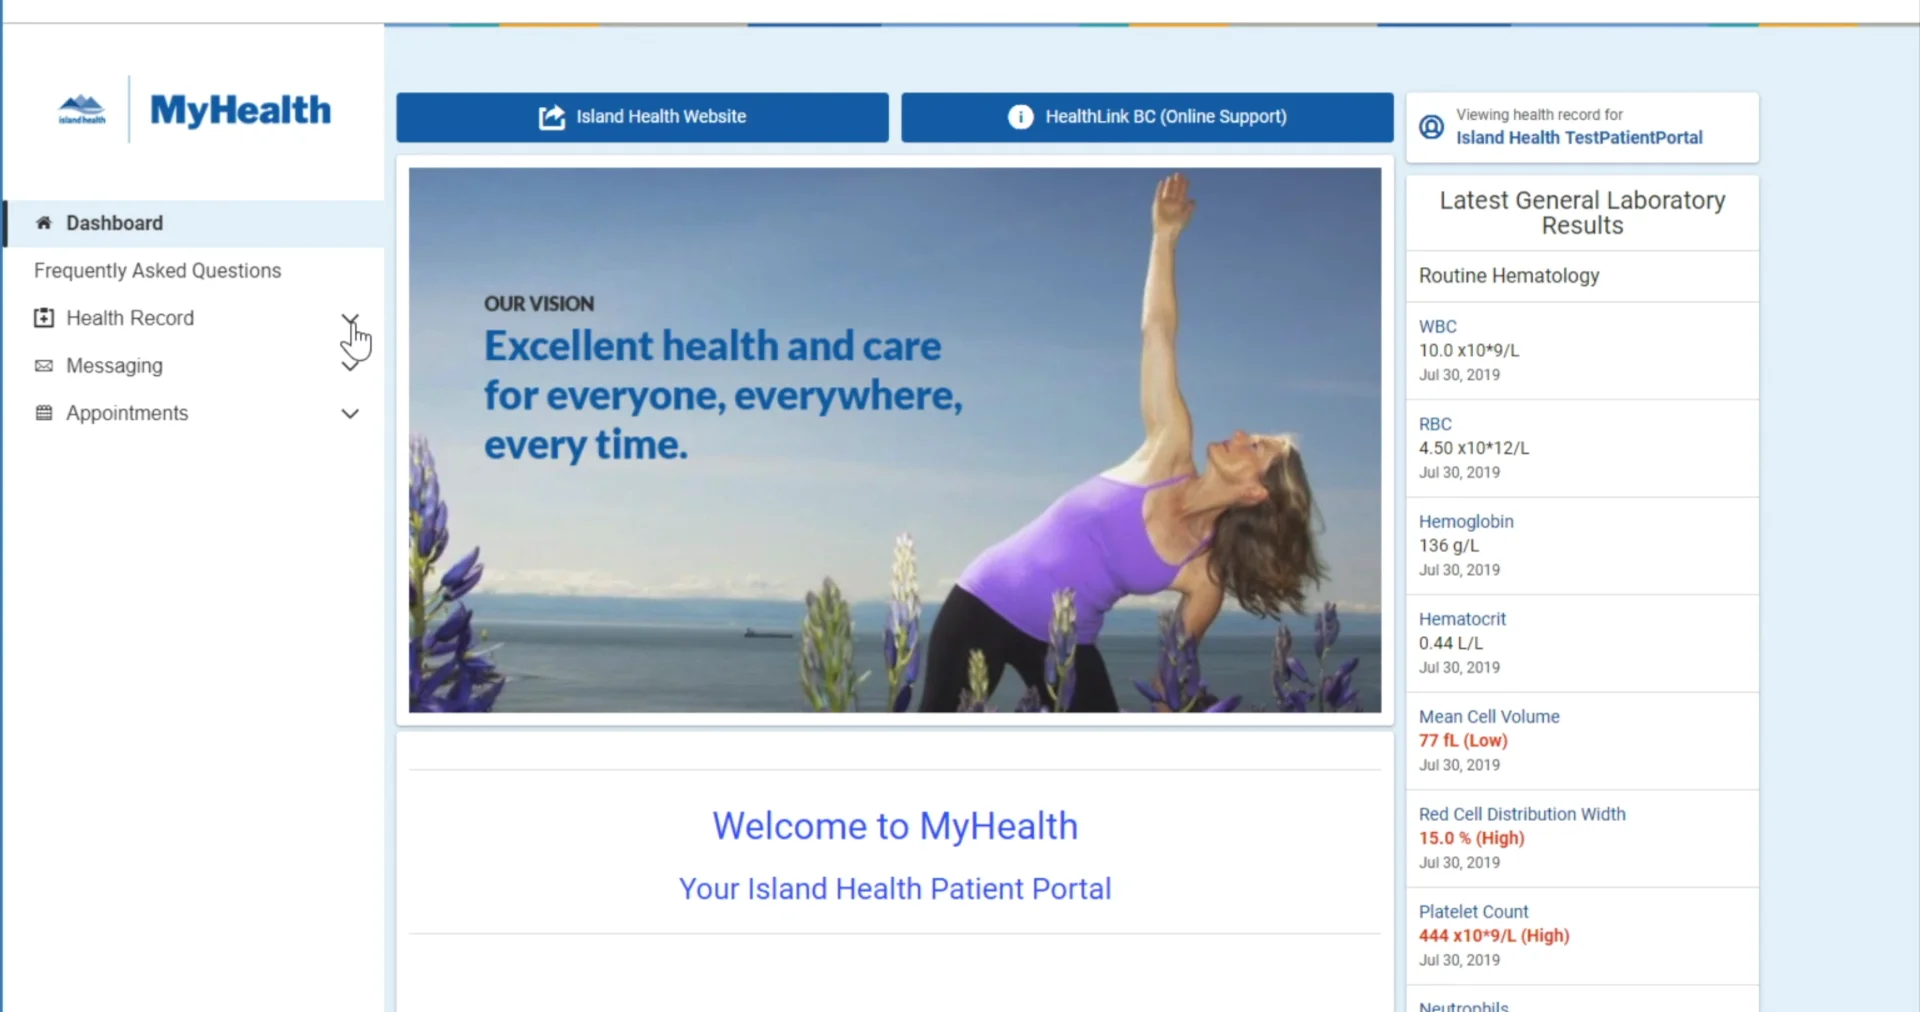
Task: Open Frequently Asked Questions
Action: [x=156, y=270]
